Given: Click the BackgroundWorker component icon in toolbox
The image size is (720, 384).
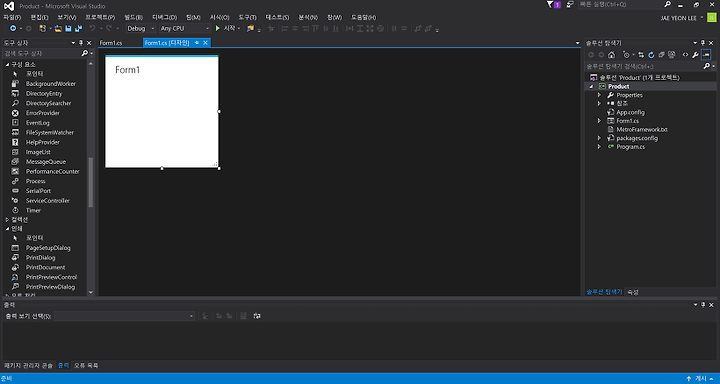Looking at the screenshot, I should (x=15, y=84).
